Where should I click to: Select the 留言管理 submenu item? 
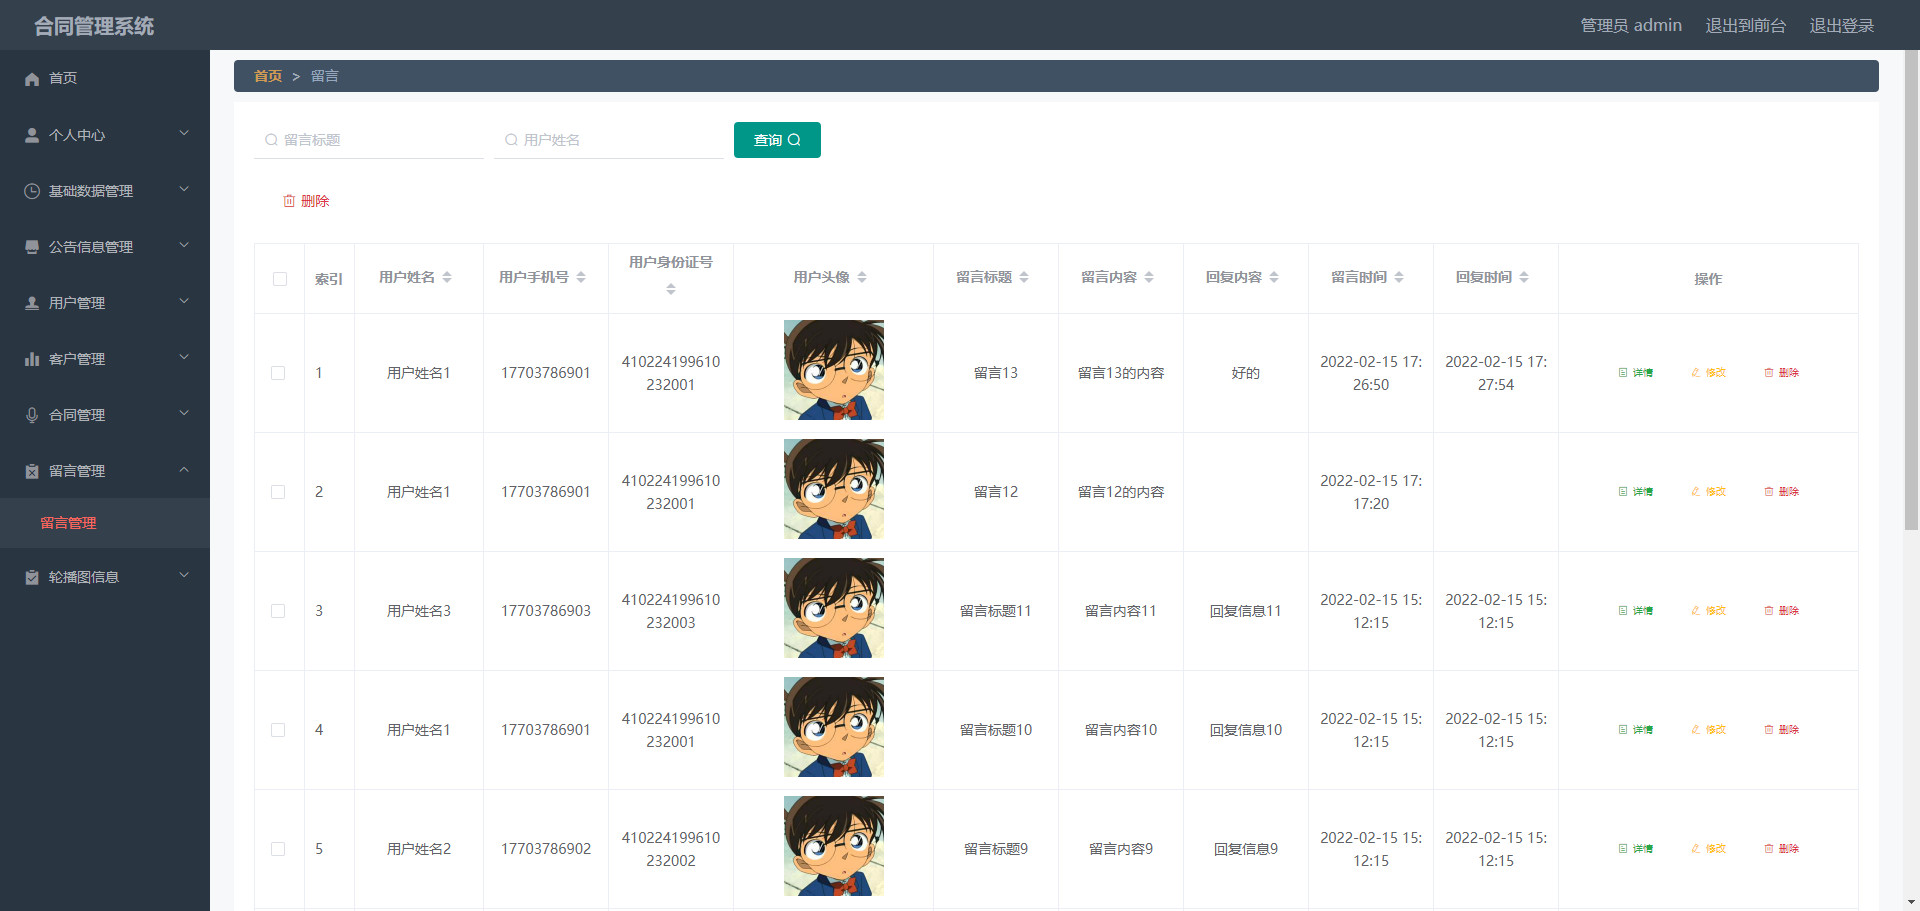tap(105, 523)
